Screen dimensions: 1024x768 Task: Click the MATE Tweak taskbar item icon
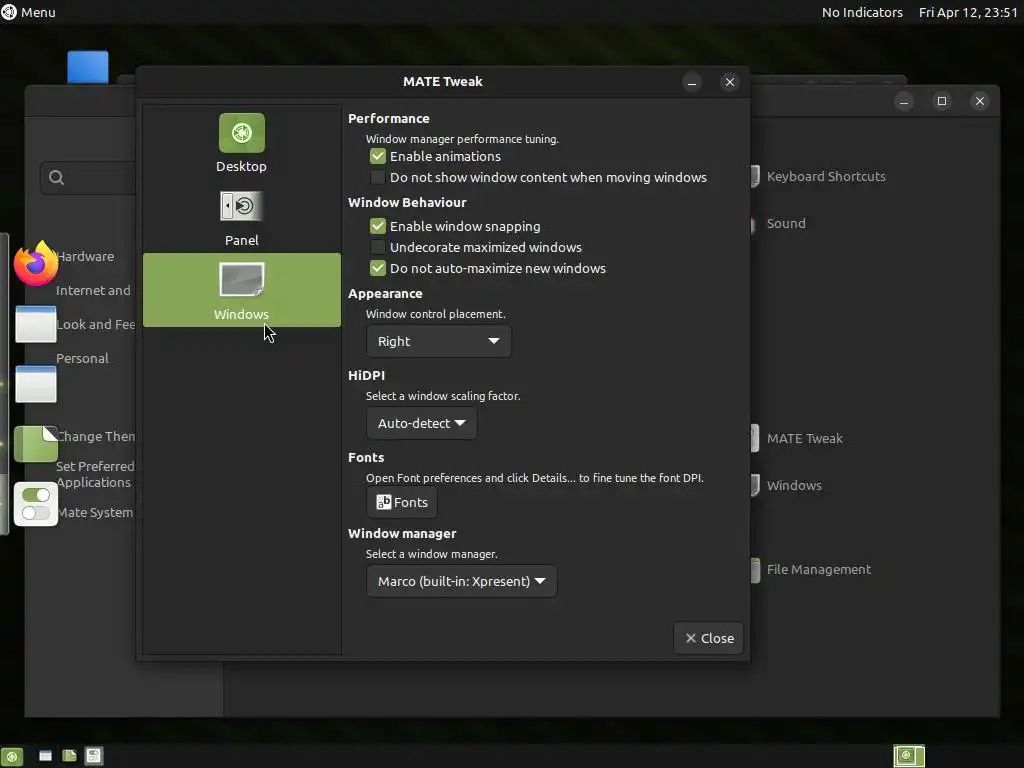point(94,756)
